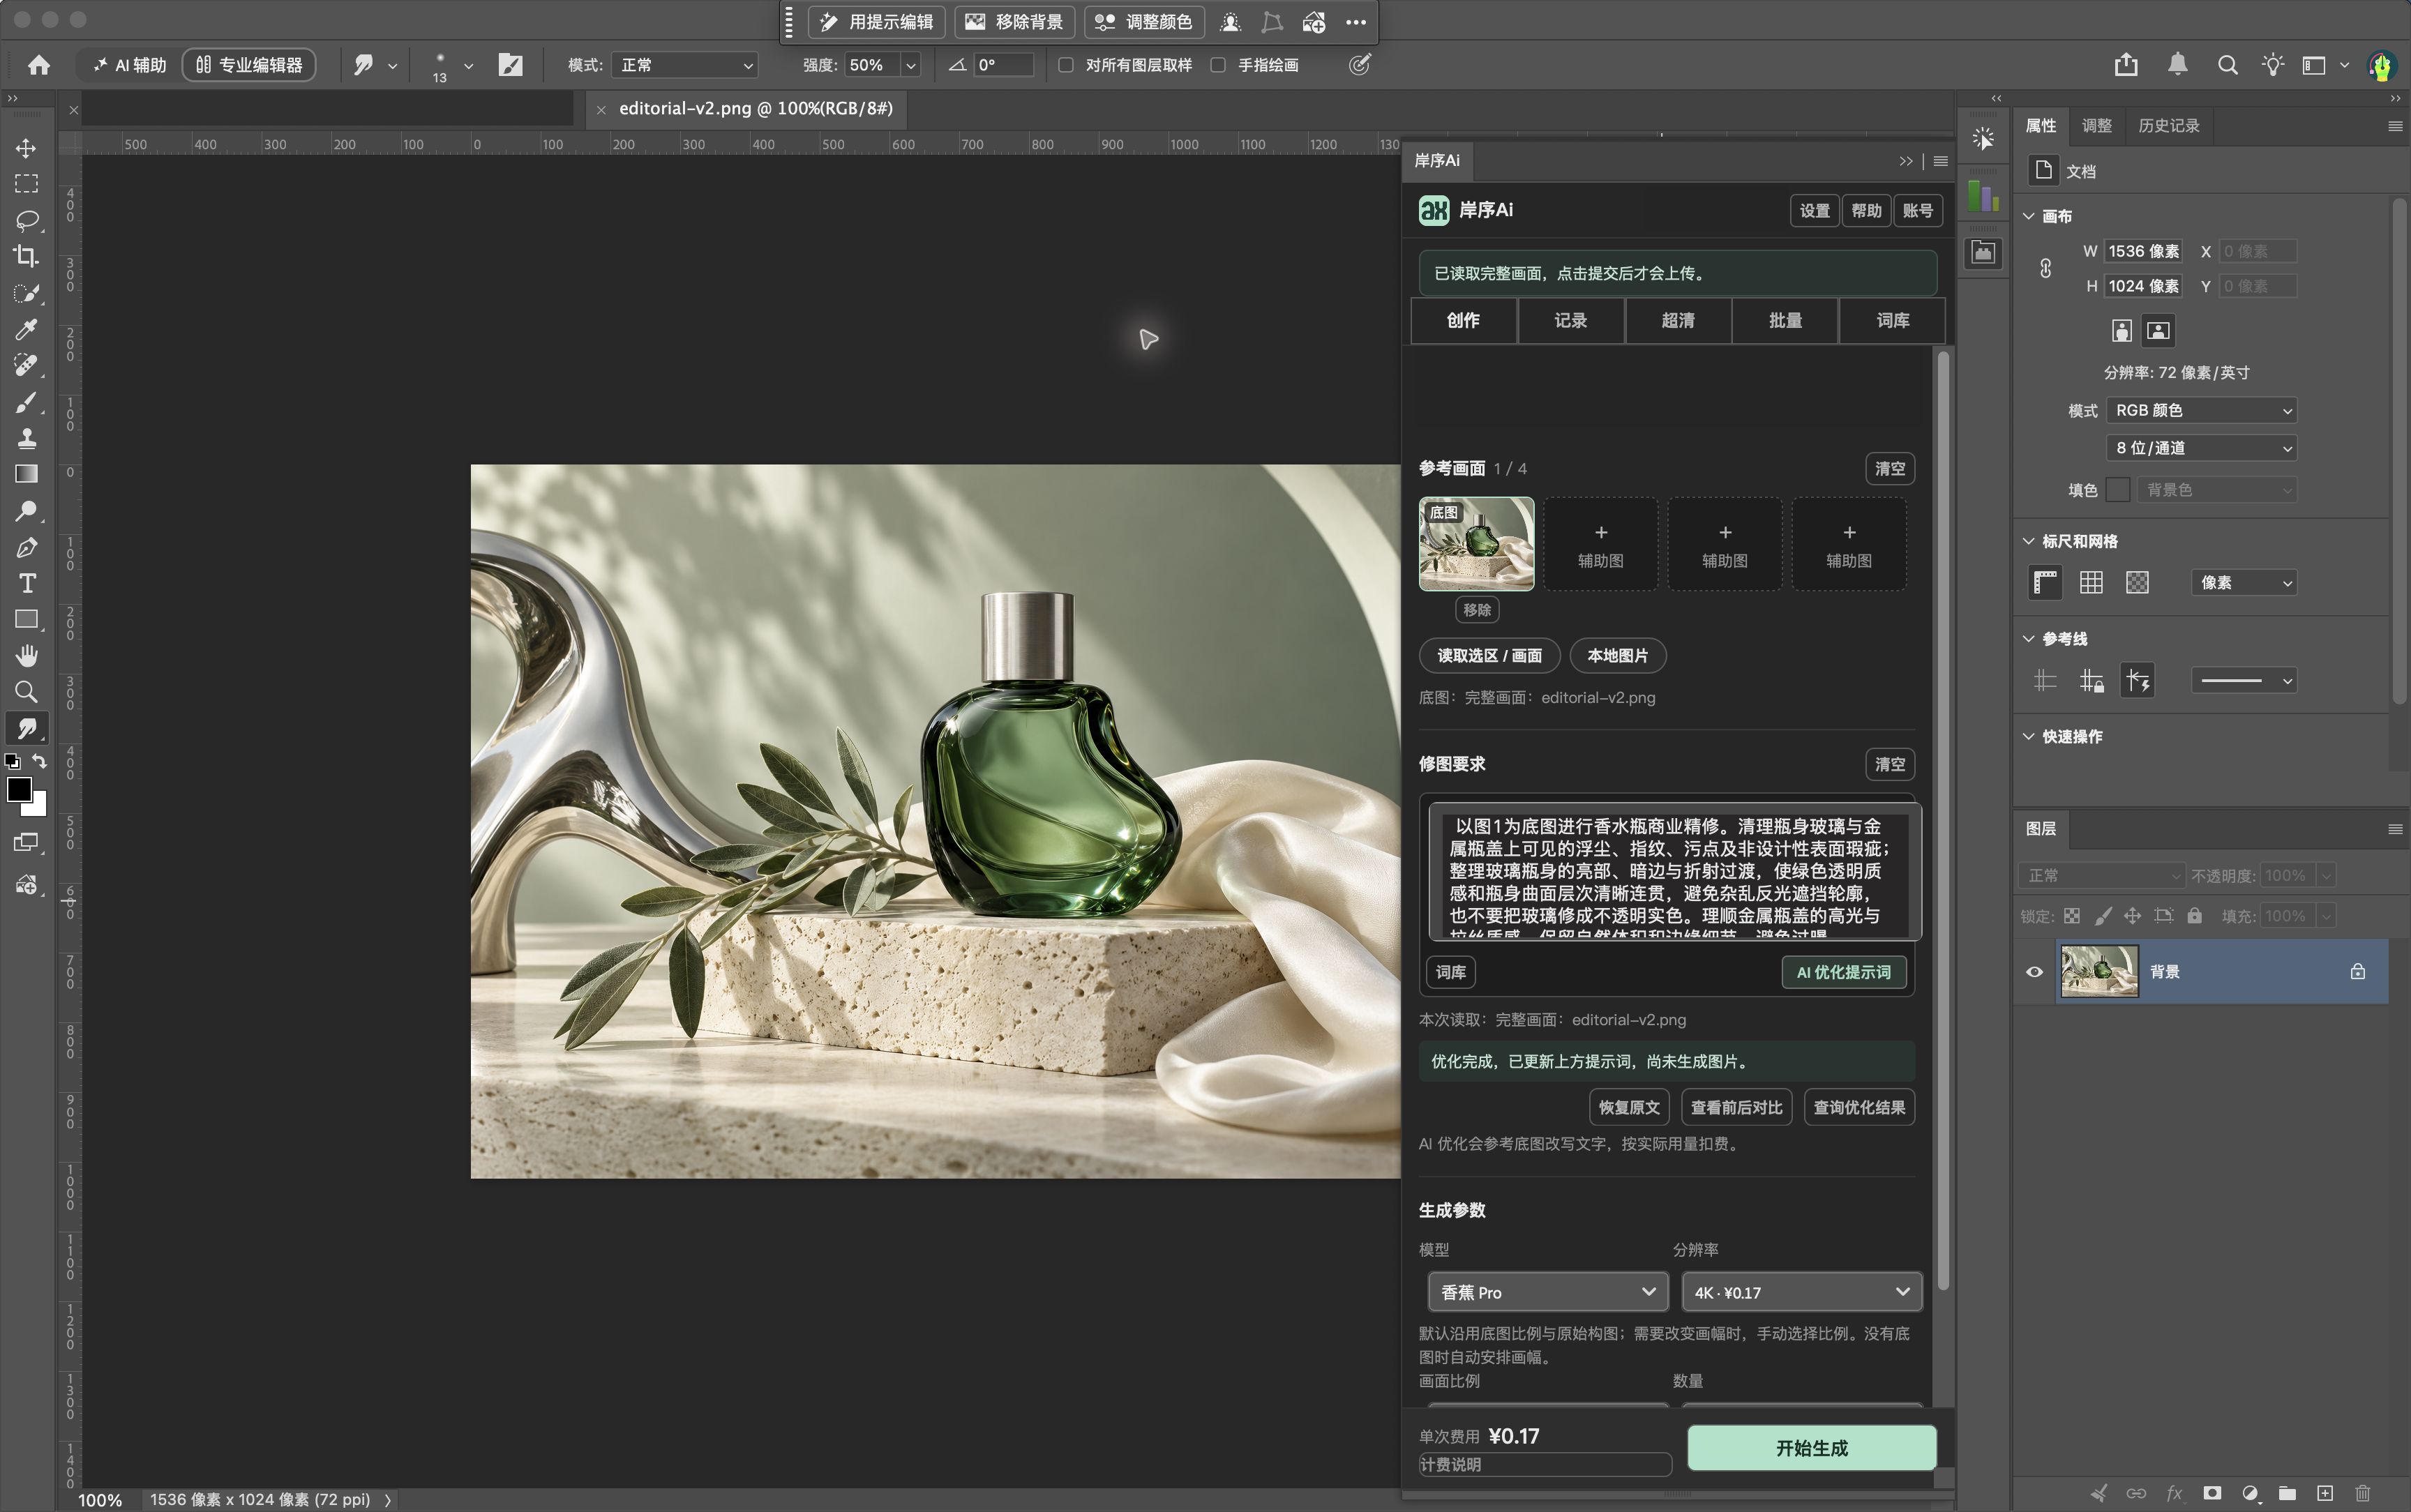The image size is (2411, 1512).
Task: Open the share export icon
Action: pyautogui.click(x=2126, y=65)
